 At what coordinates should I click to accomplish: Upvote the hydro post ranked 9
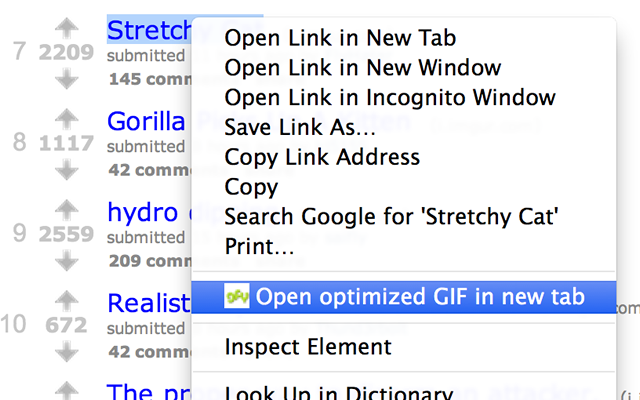coord(67,211)
